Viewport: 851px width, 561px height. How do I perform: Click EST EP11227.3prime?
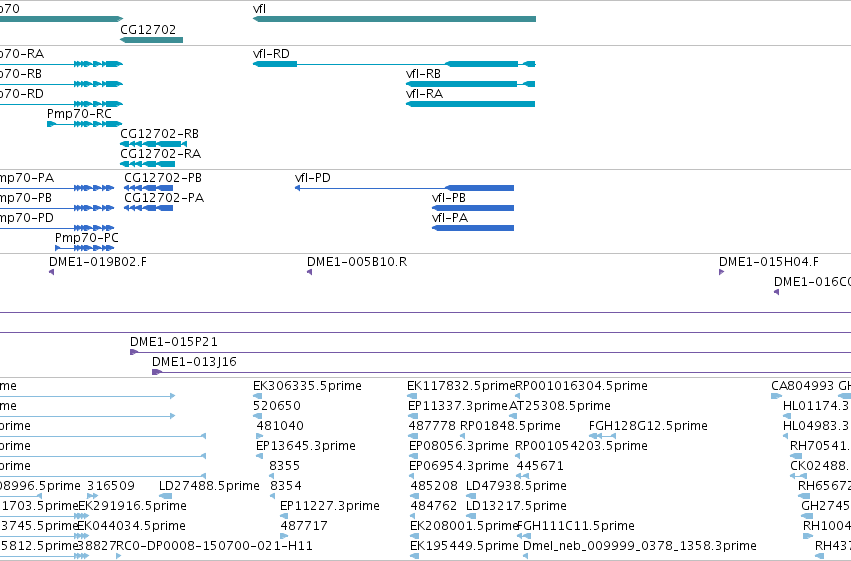tap(330, 506)
